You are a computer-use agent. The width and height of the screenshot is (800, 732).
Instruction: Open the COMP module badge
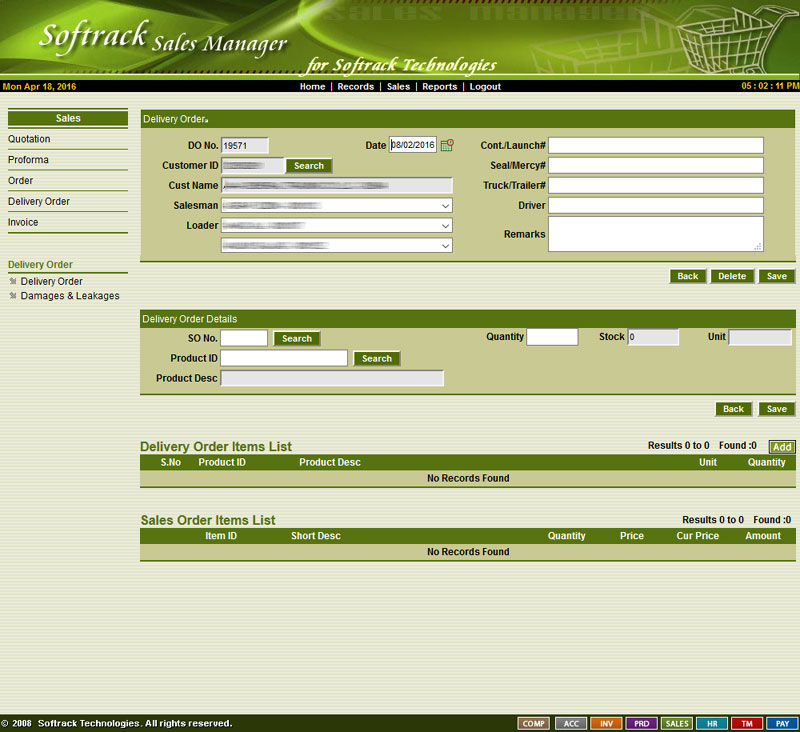[x=534, y=723]
